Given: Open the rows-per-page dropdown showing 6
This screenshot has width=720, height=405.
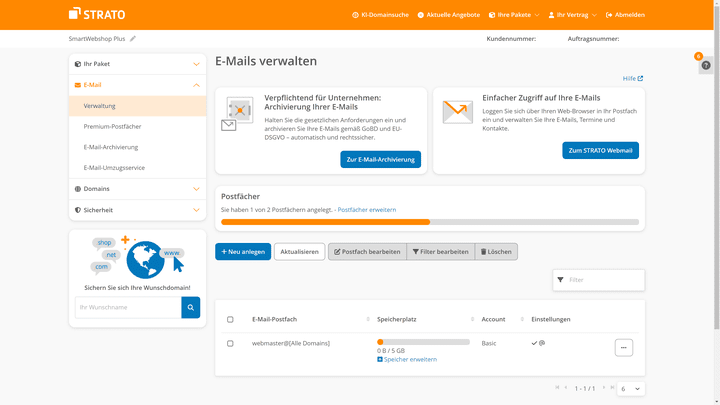Looking at the screenshot, I should pos(630,389).
